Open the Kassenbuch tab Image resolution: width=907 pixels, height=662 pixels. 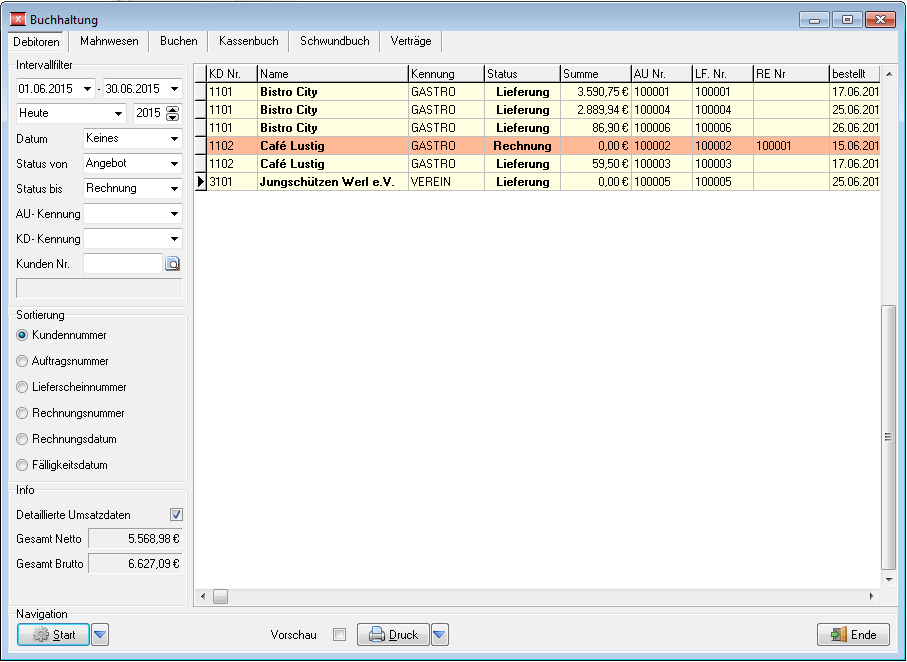click(249, 41)
